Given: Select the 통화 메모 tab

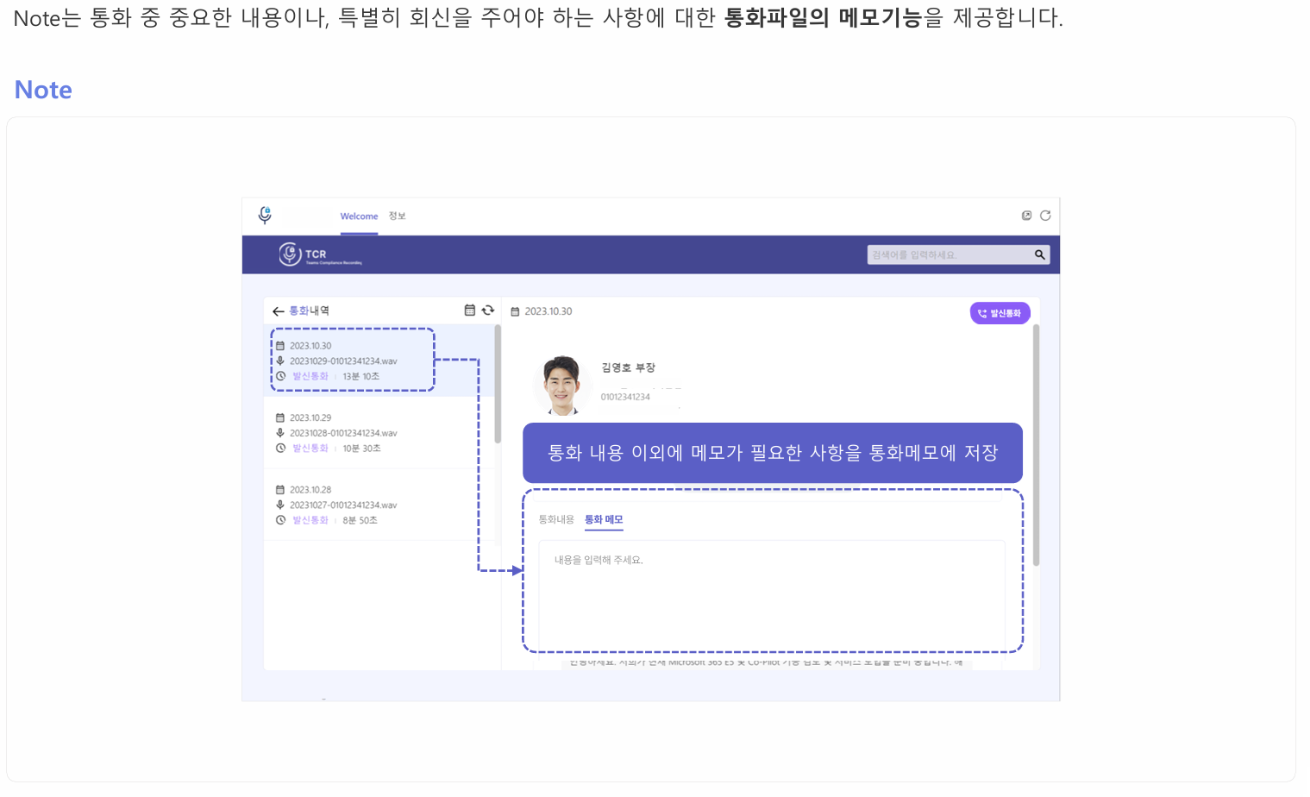Looking at the screenshot, I should (x=604, y=520).
